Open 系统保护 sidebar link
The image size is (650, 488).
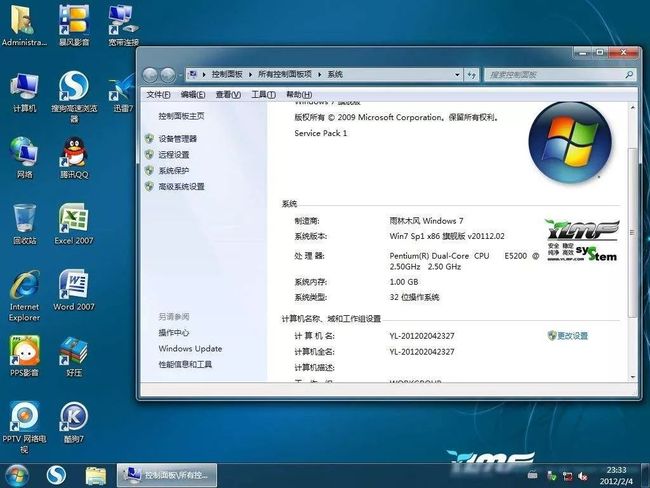point(174,170)
